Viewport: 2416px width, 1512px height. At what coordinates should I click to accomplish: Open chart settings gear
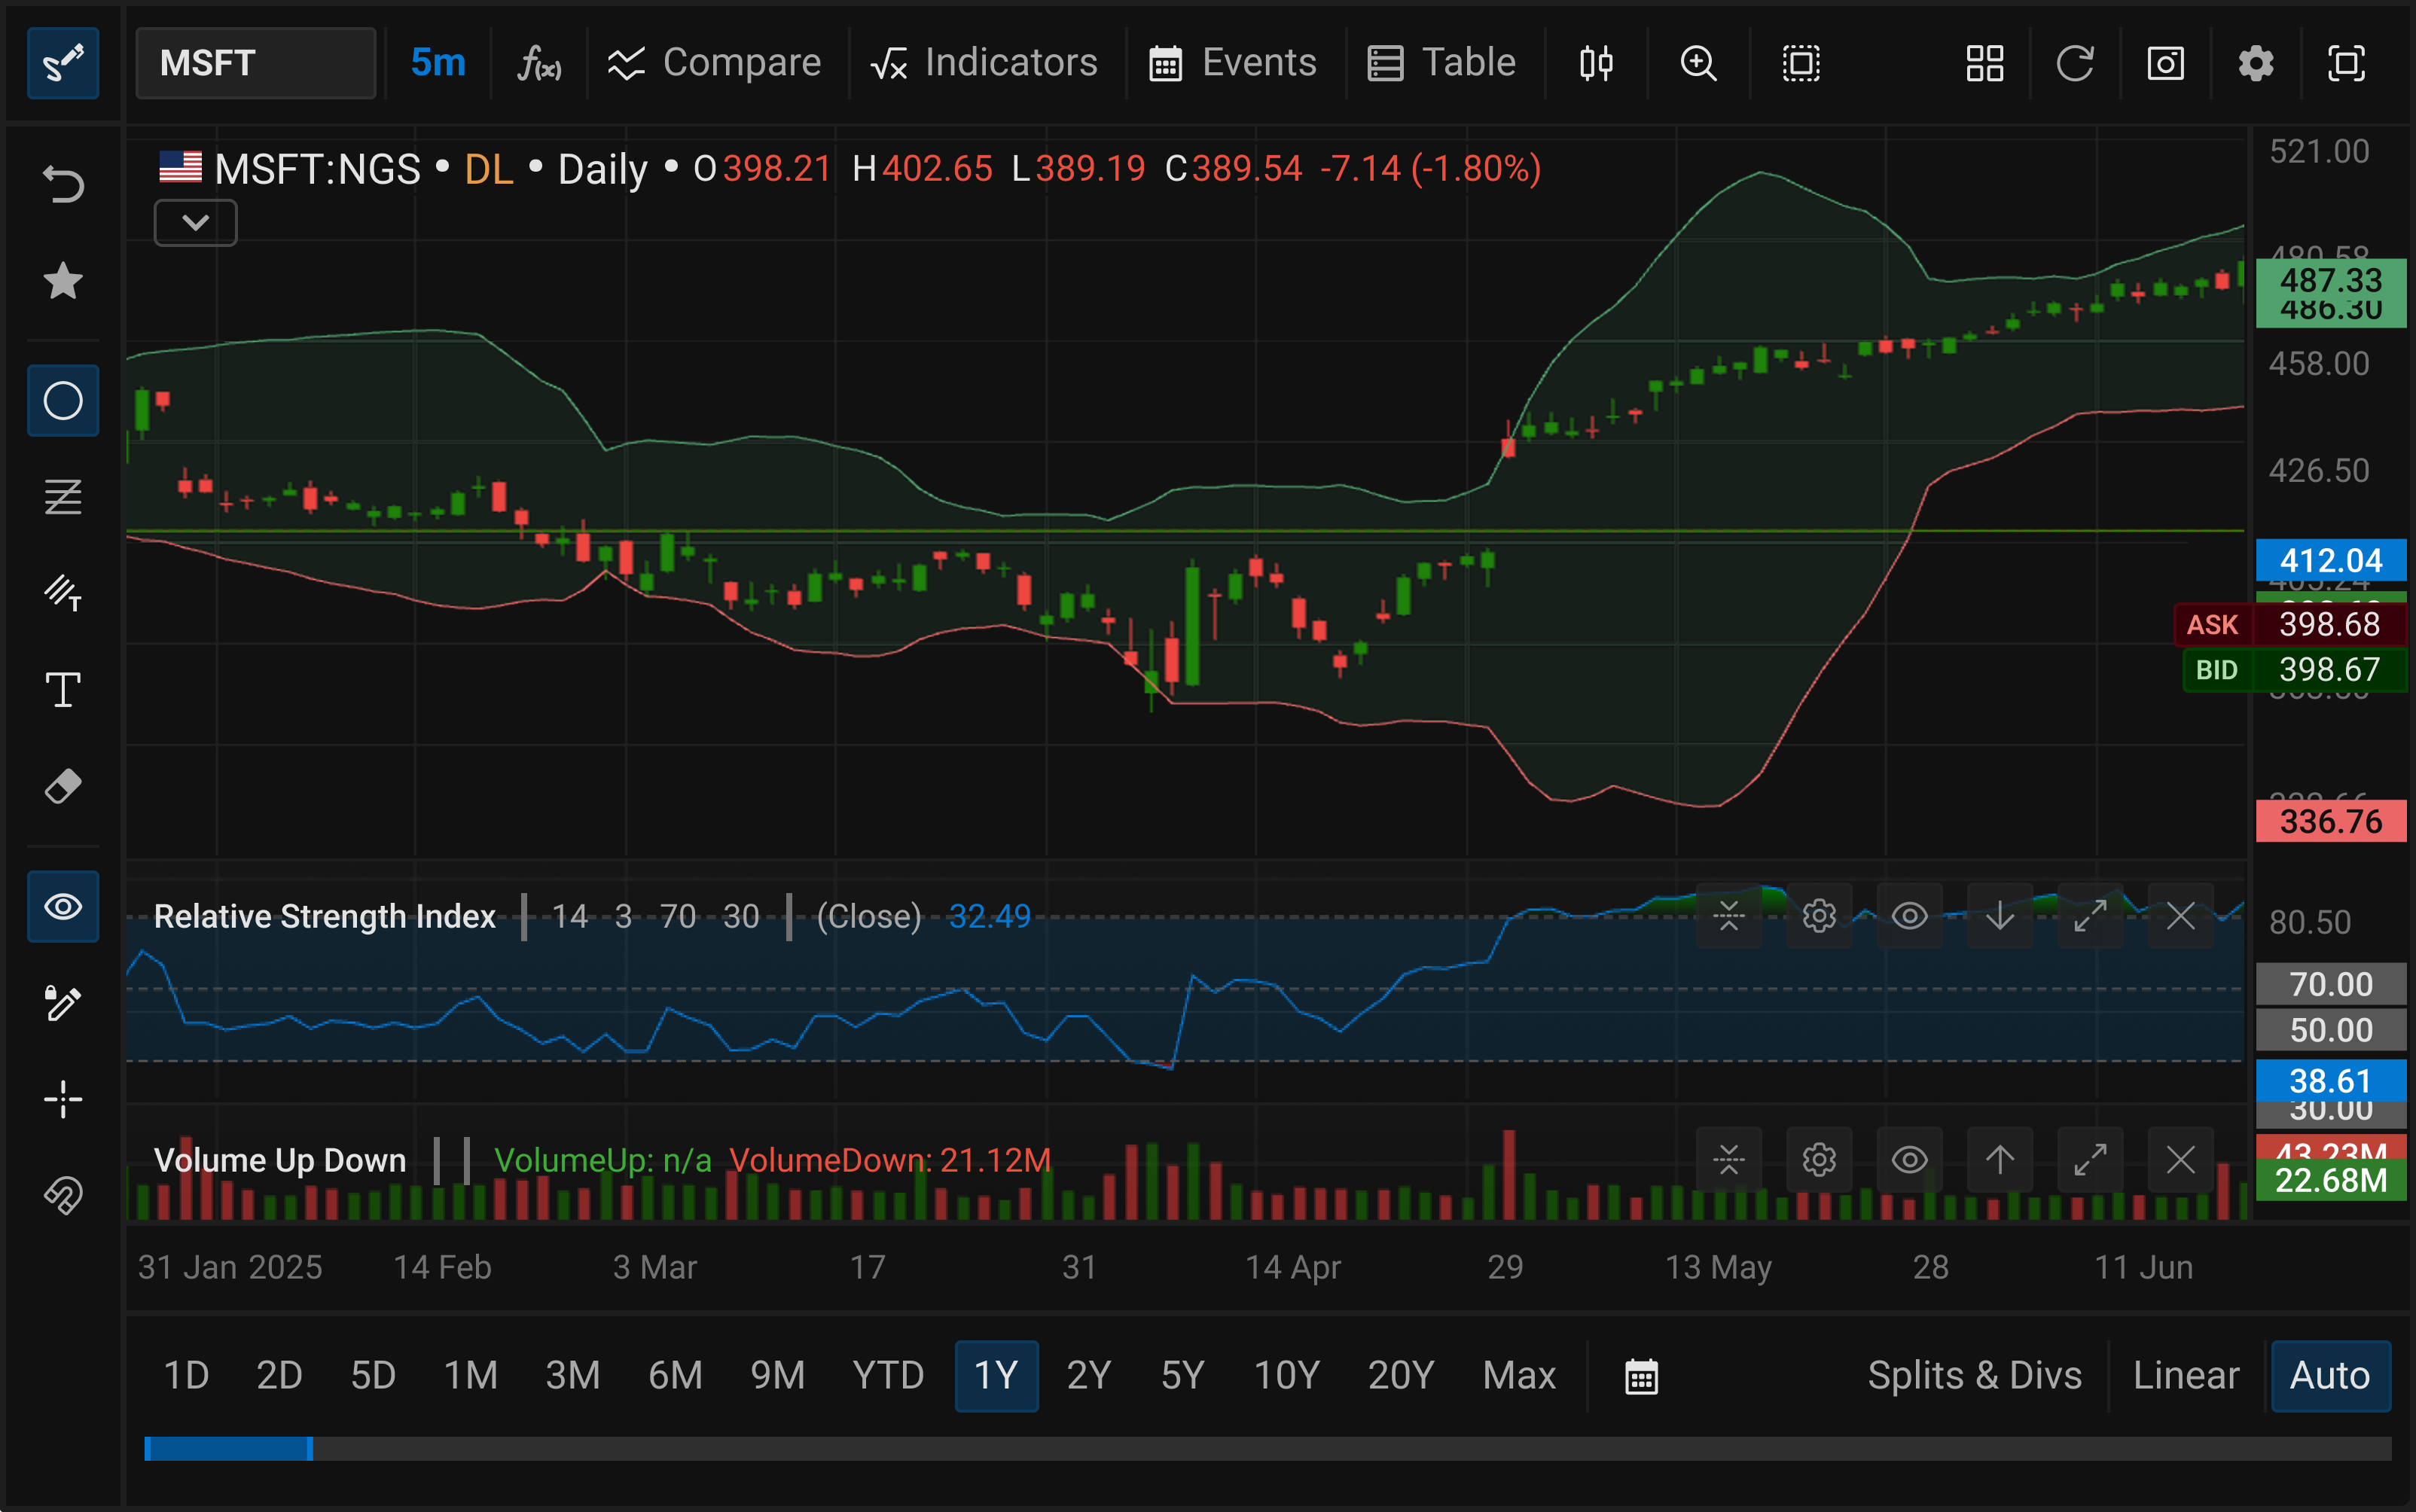(2256, 63)
